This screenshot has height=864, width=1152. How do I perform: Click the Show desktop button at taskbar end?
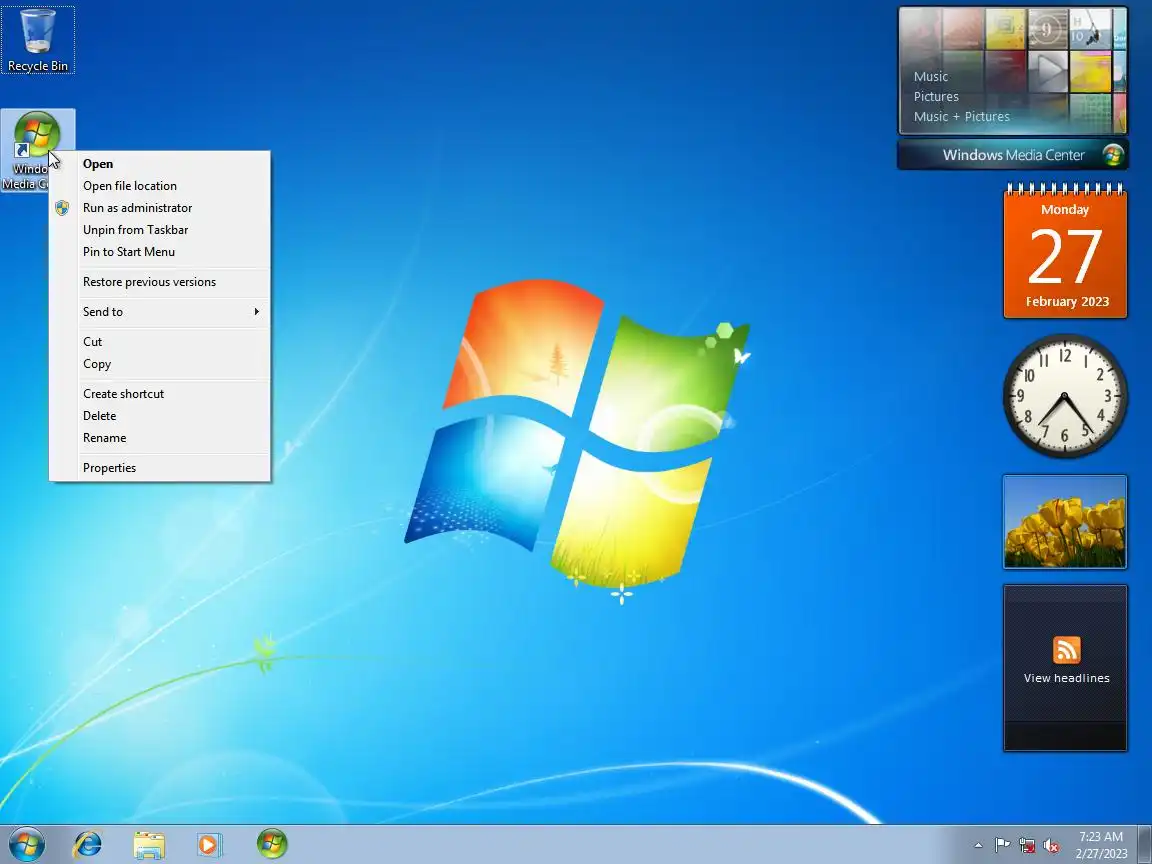1145,844
